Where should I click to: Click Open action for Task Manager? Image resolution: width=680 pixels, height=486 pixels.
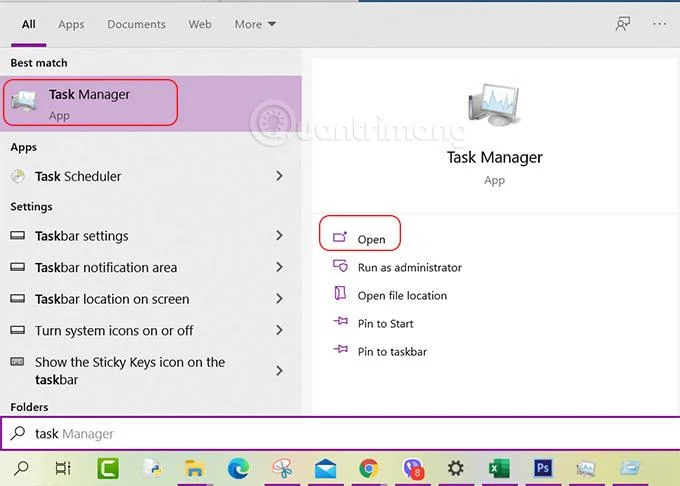(360, 238)
